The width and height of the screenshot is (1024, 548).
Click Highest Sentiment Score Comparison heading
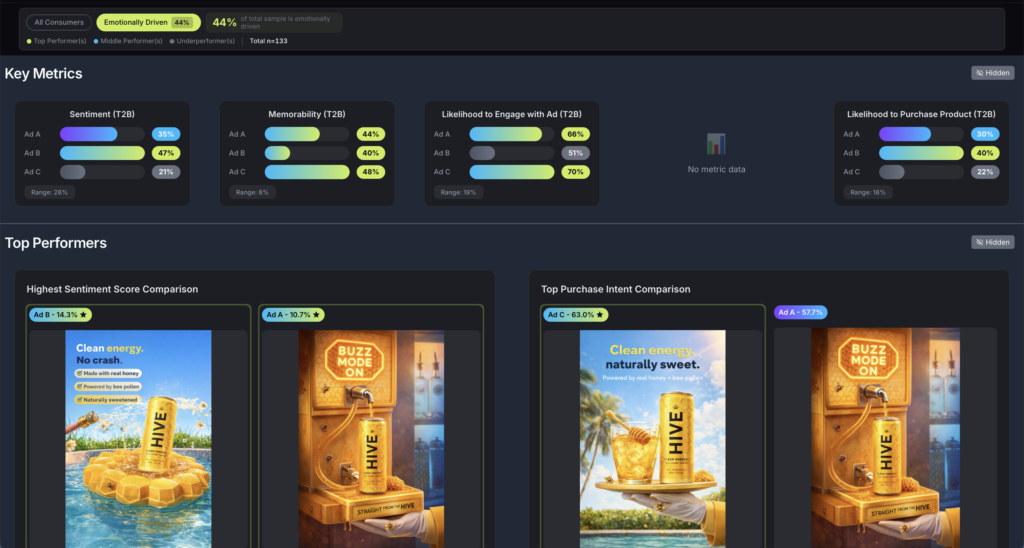pos(112,289)
